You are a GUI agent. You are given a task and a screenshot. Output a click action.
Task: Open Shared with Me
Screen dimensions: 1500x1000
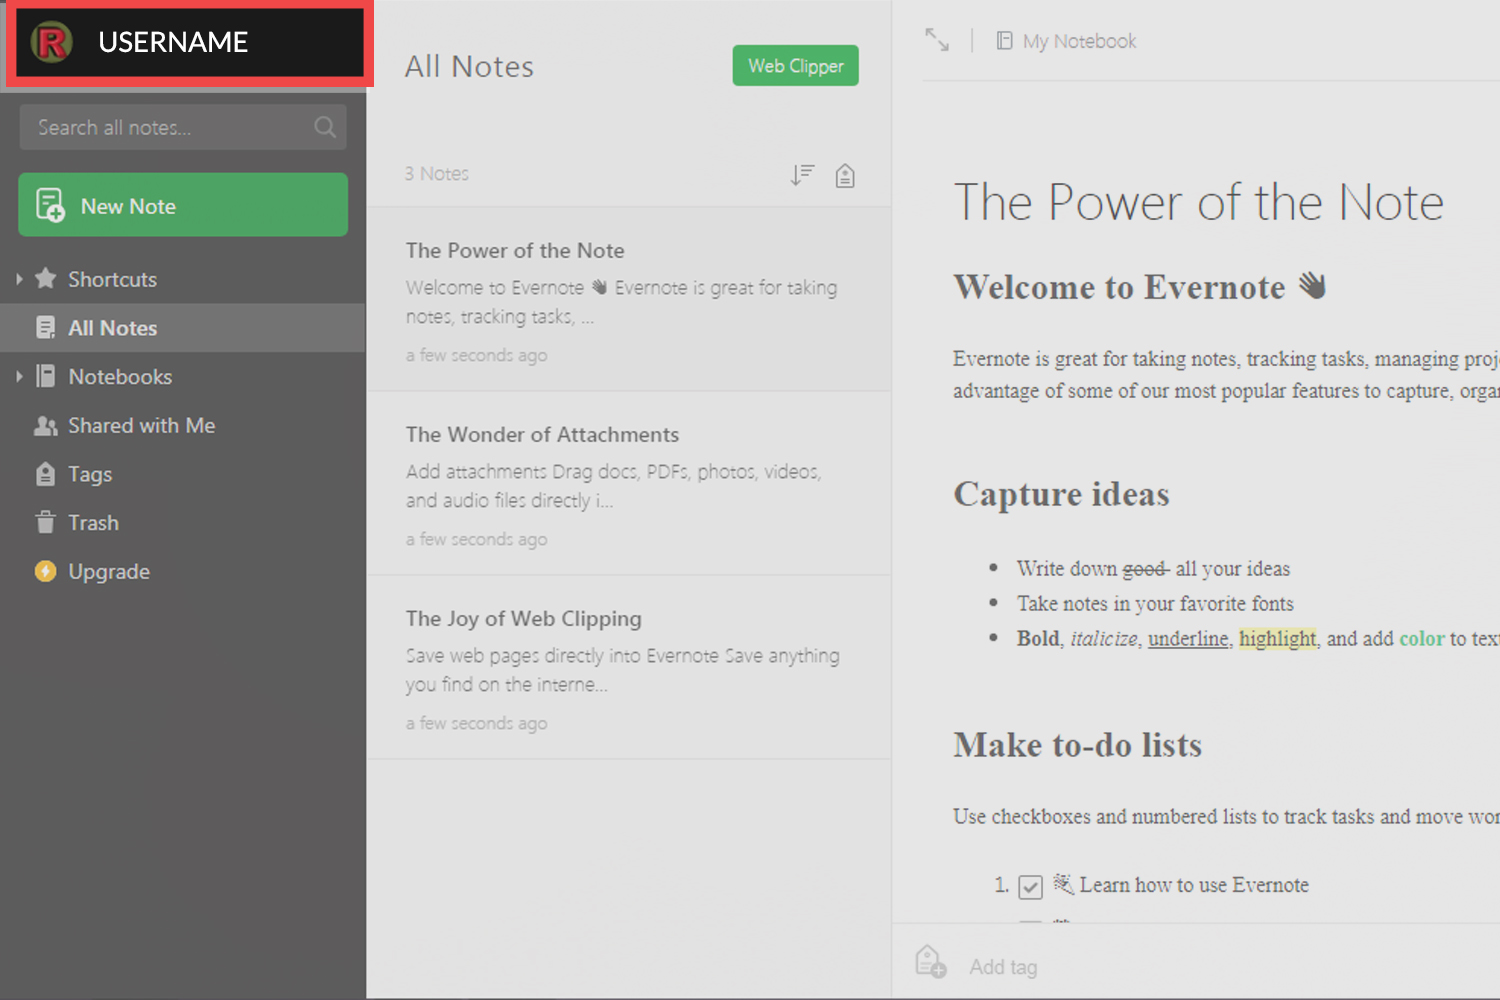[x=141, y=425]
